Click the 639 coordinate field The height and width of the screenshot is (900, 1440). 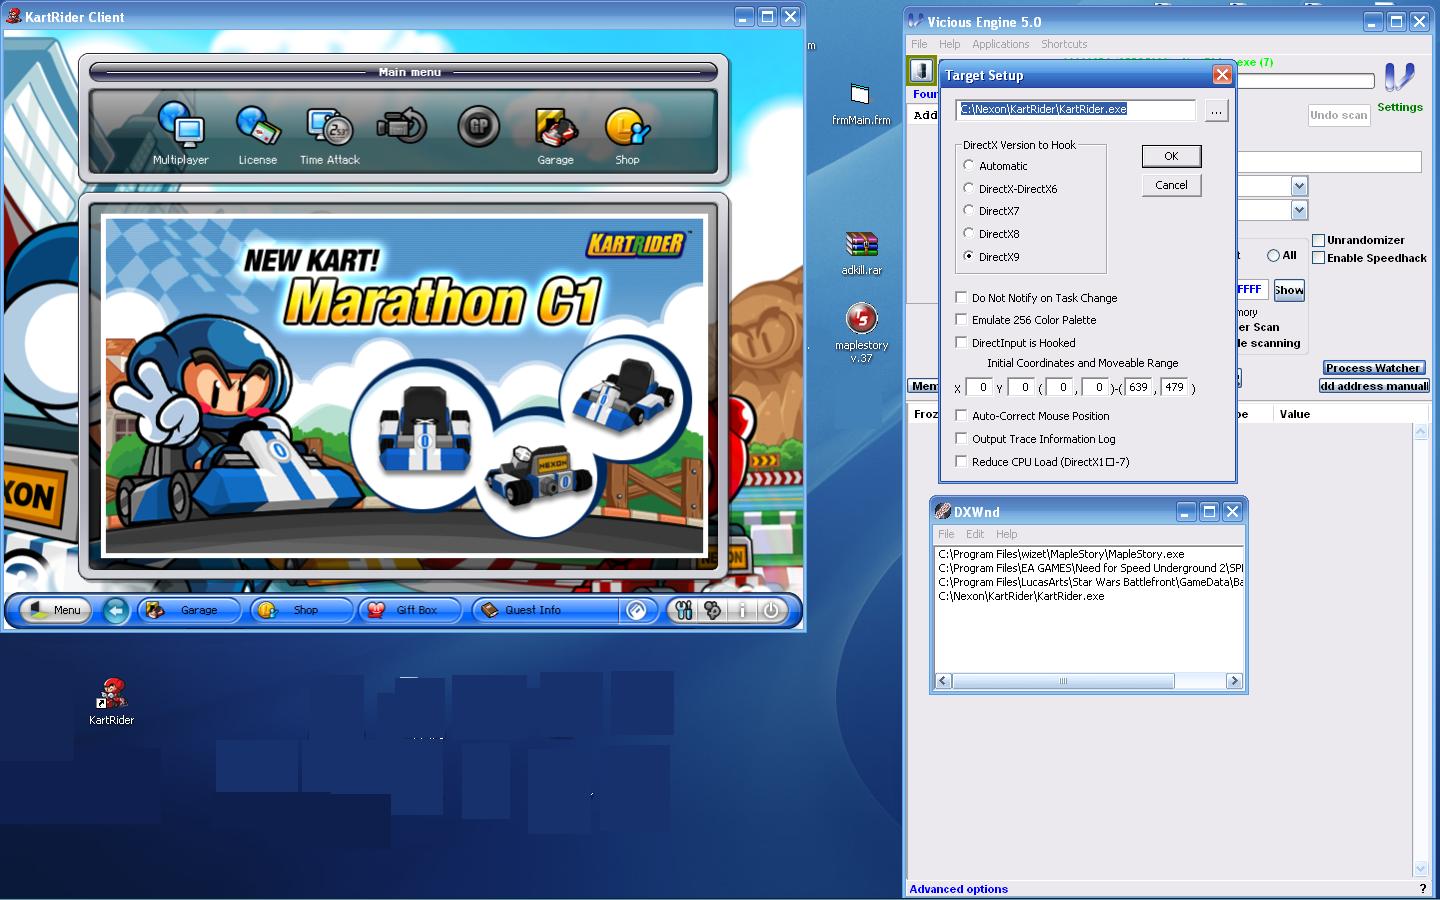(x=1138, y=387)
